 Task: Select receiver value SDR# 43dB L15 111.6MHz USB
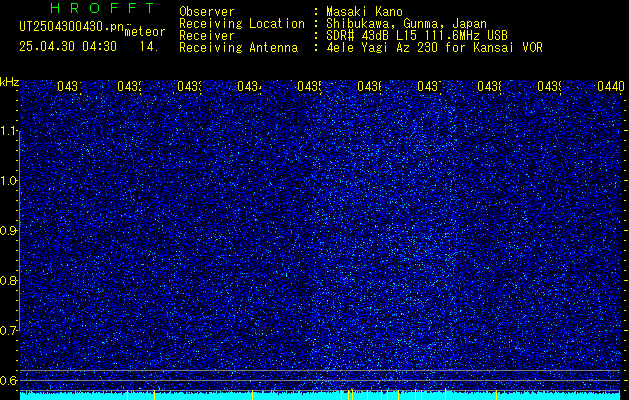[x=417, y=36]
